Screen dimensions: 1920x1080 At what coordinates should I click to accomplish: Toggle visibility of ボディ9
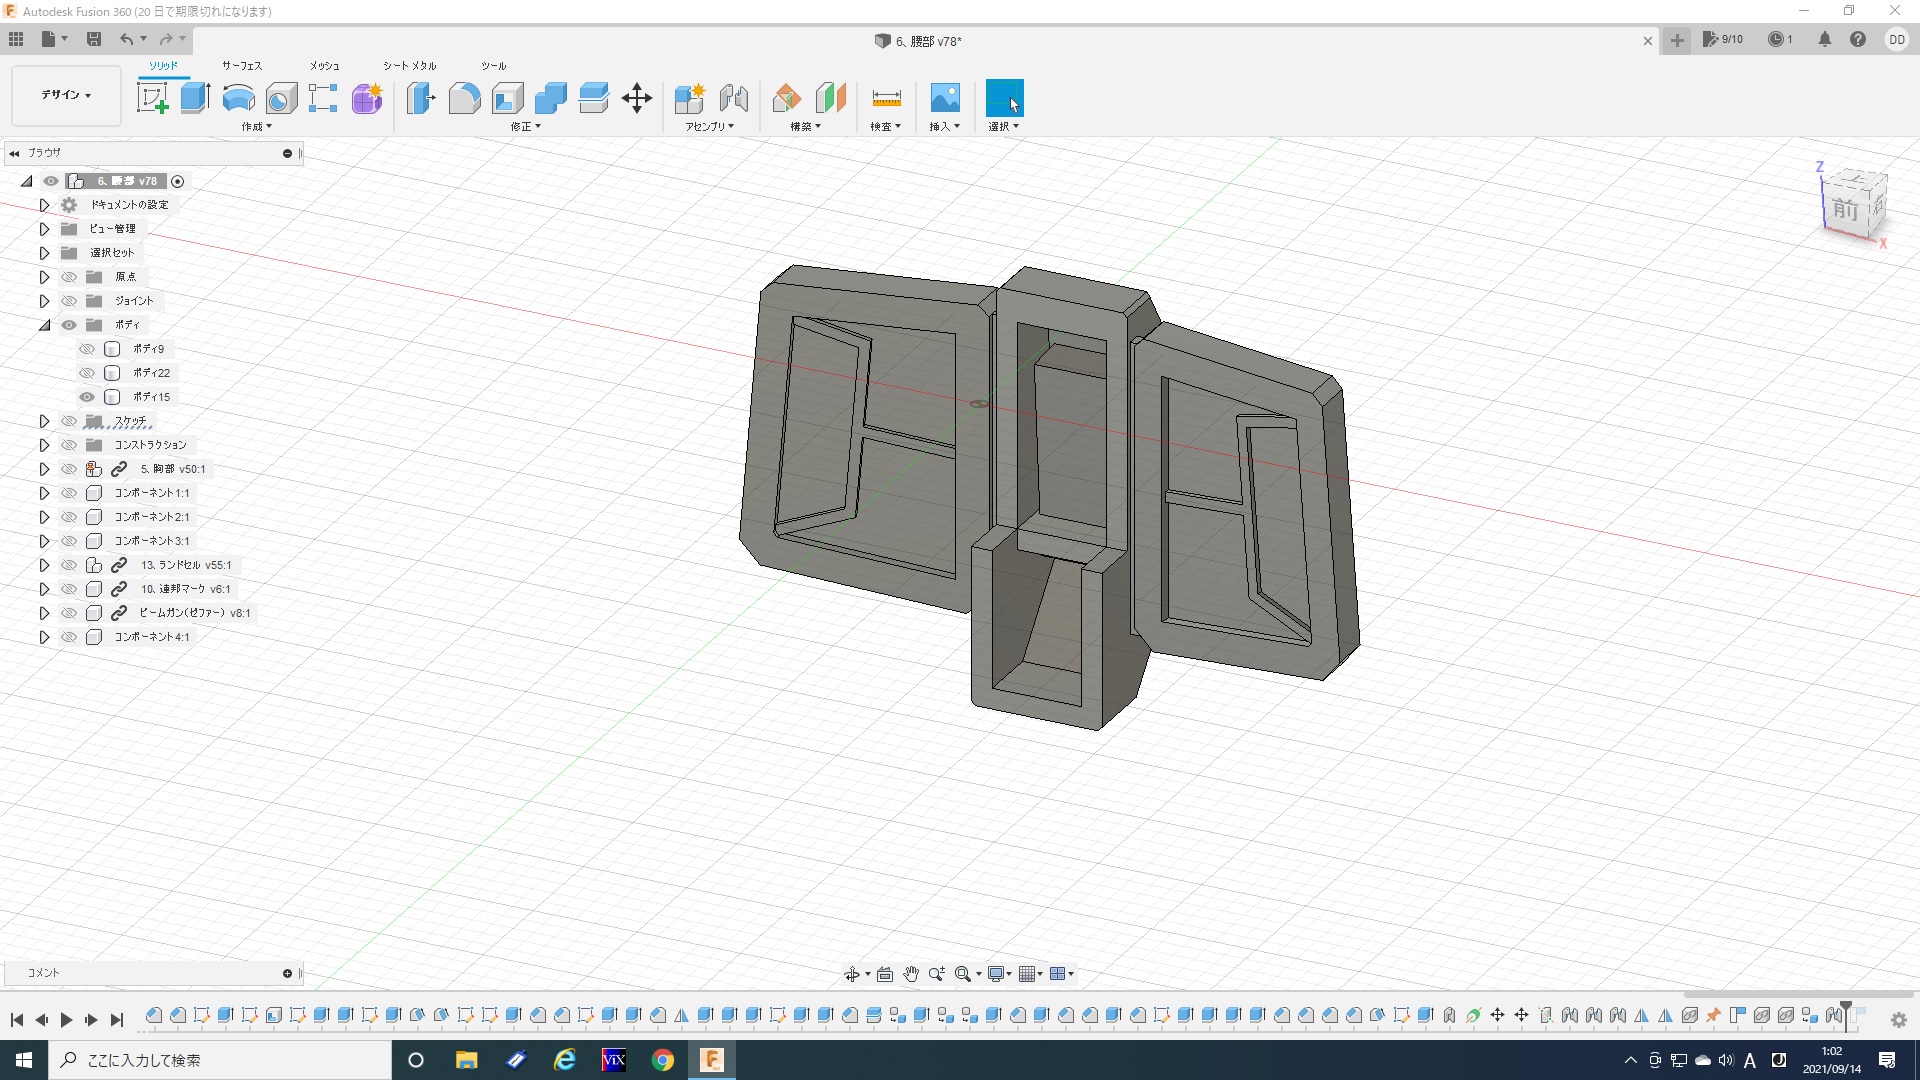coord(87,349)
